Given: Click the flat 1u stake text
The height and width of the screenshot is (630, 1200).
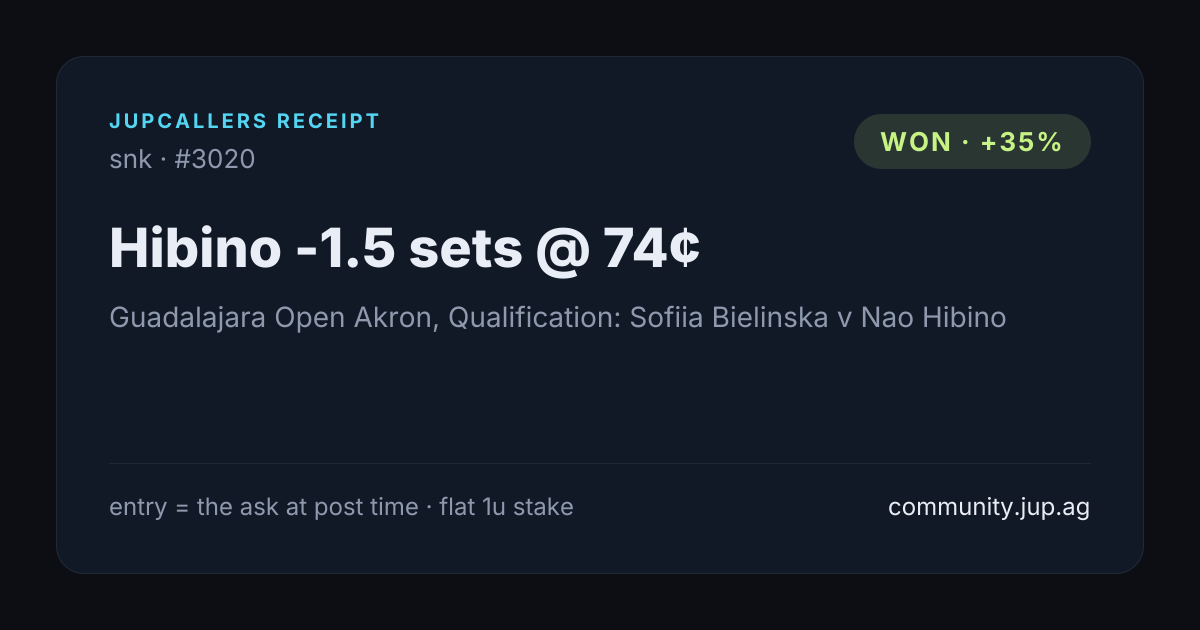Looking at the screenshot, I should tap(506, 507).
